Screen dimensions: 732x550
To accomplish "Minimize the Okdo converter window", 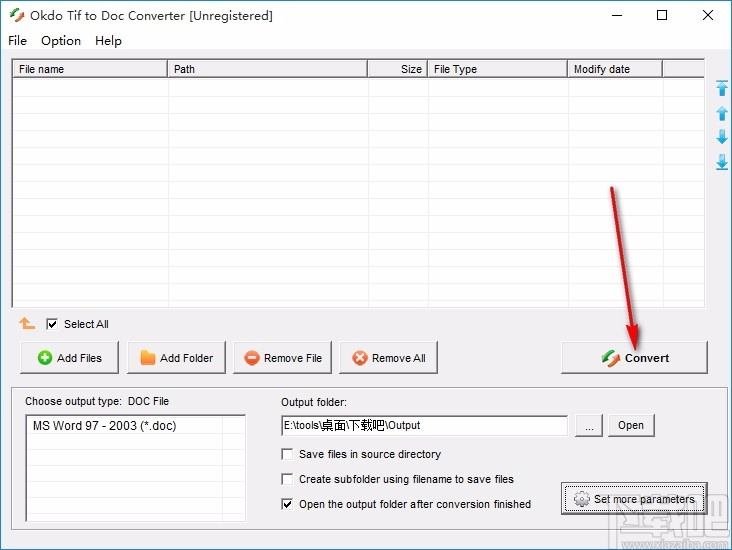I will (617, 15).
